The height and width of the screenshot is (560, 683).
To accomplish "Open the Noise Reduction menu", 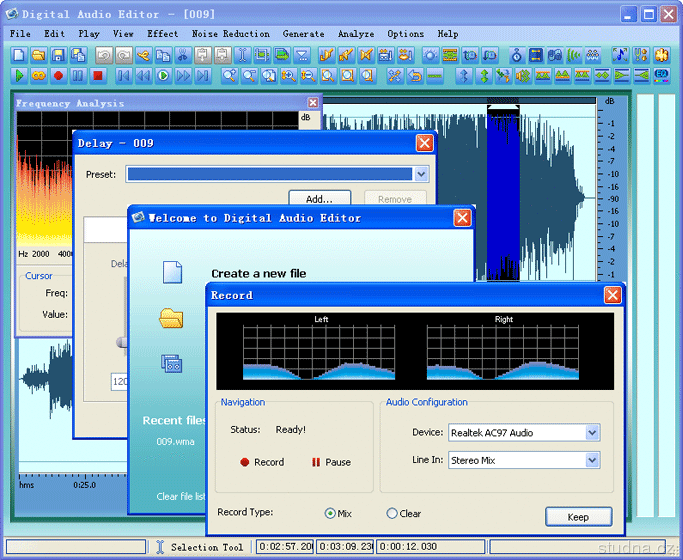I will 231,34.
